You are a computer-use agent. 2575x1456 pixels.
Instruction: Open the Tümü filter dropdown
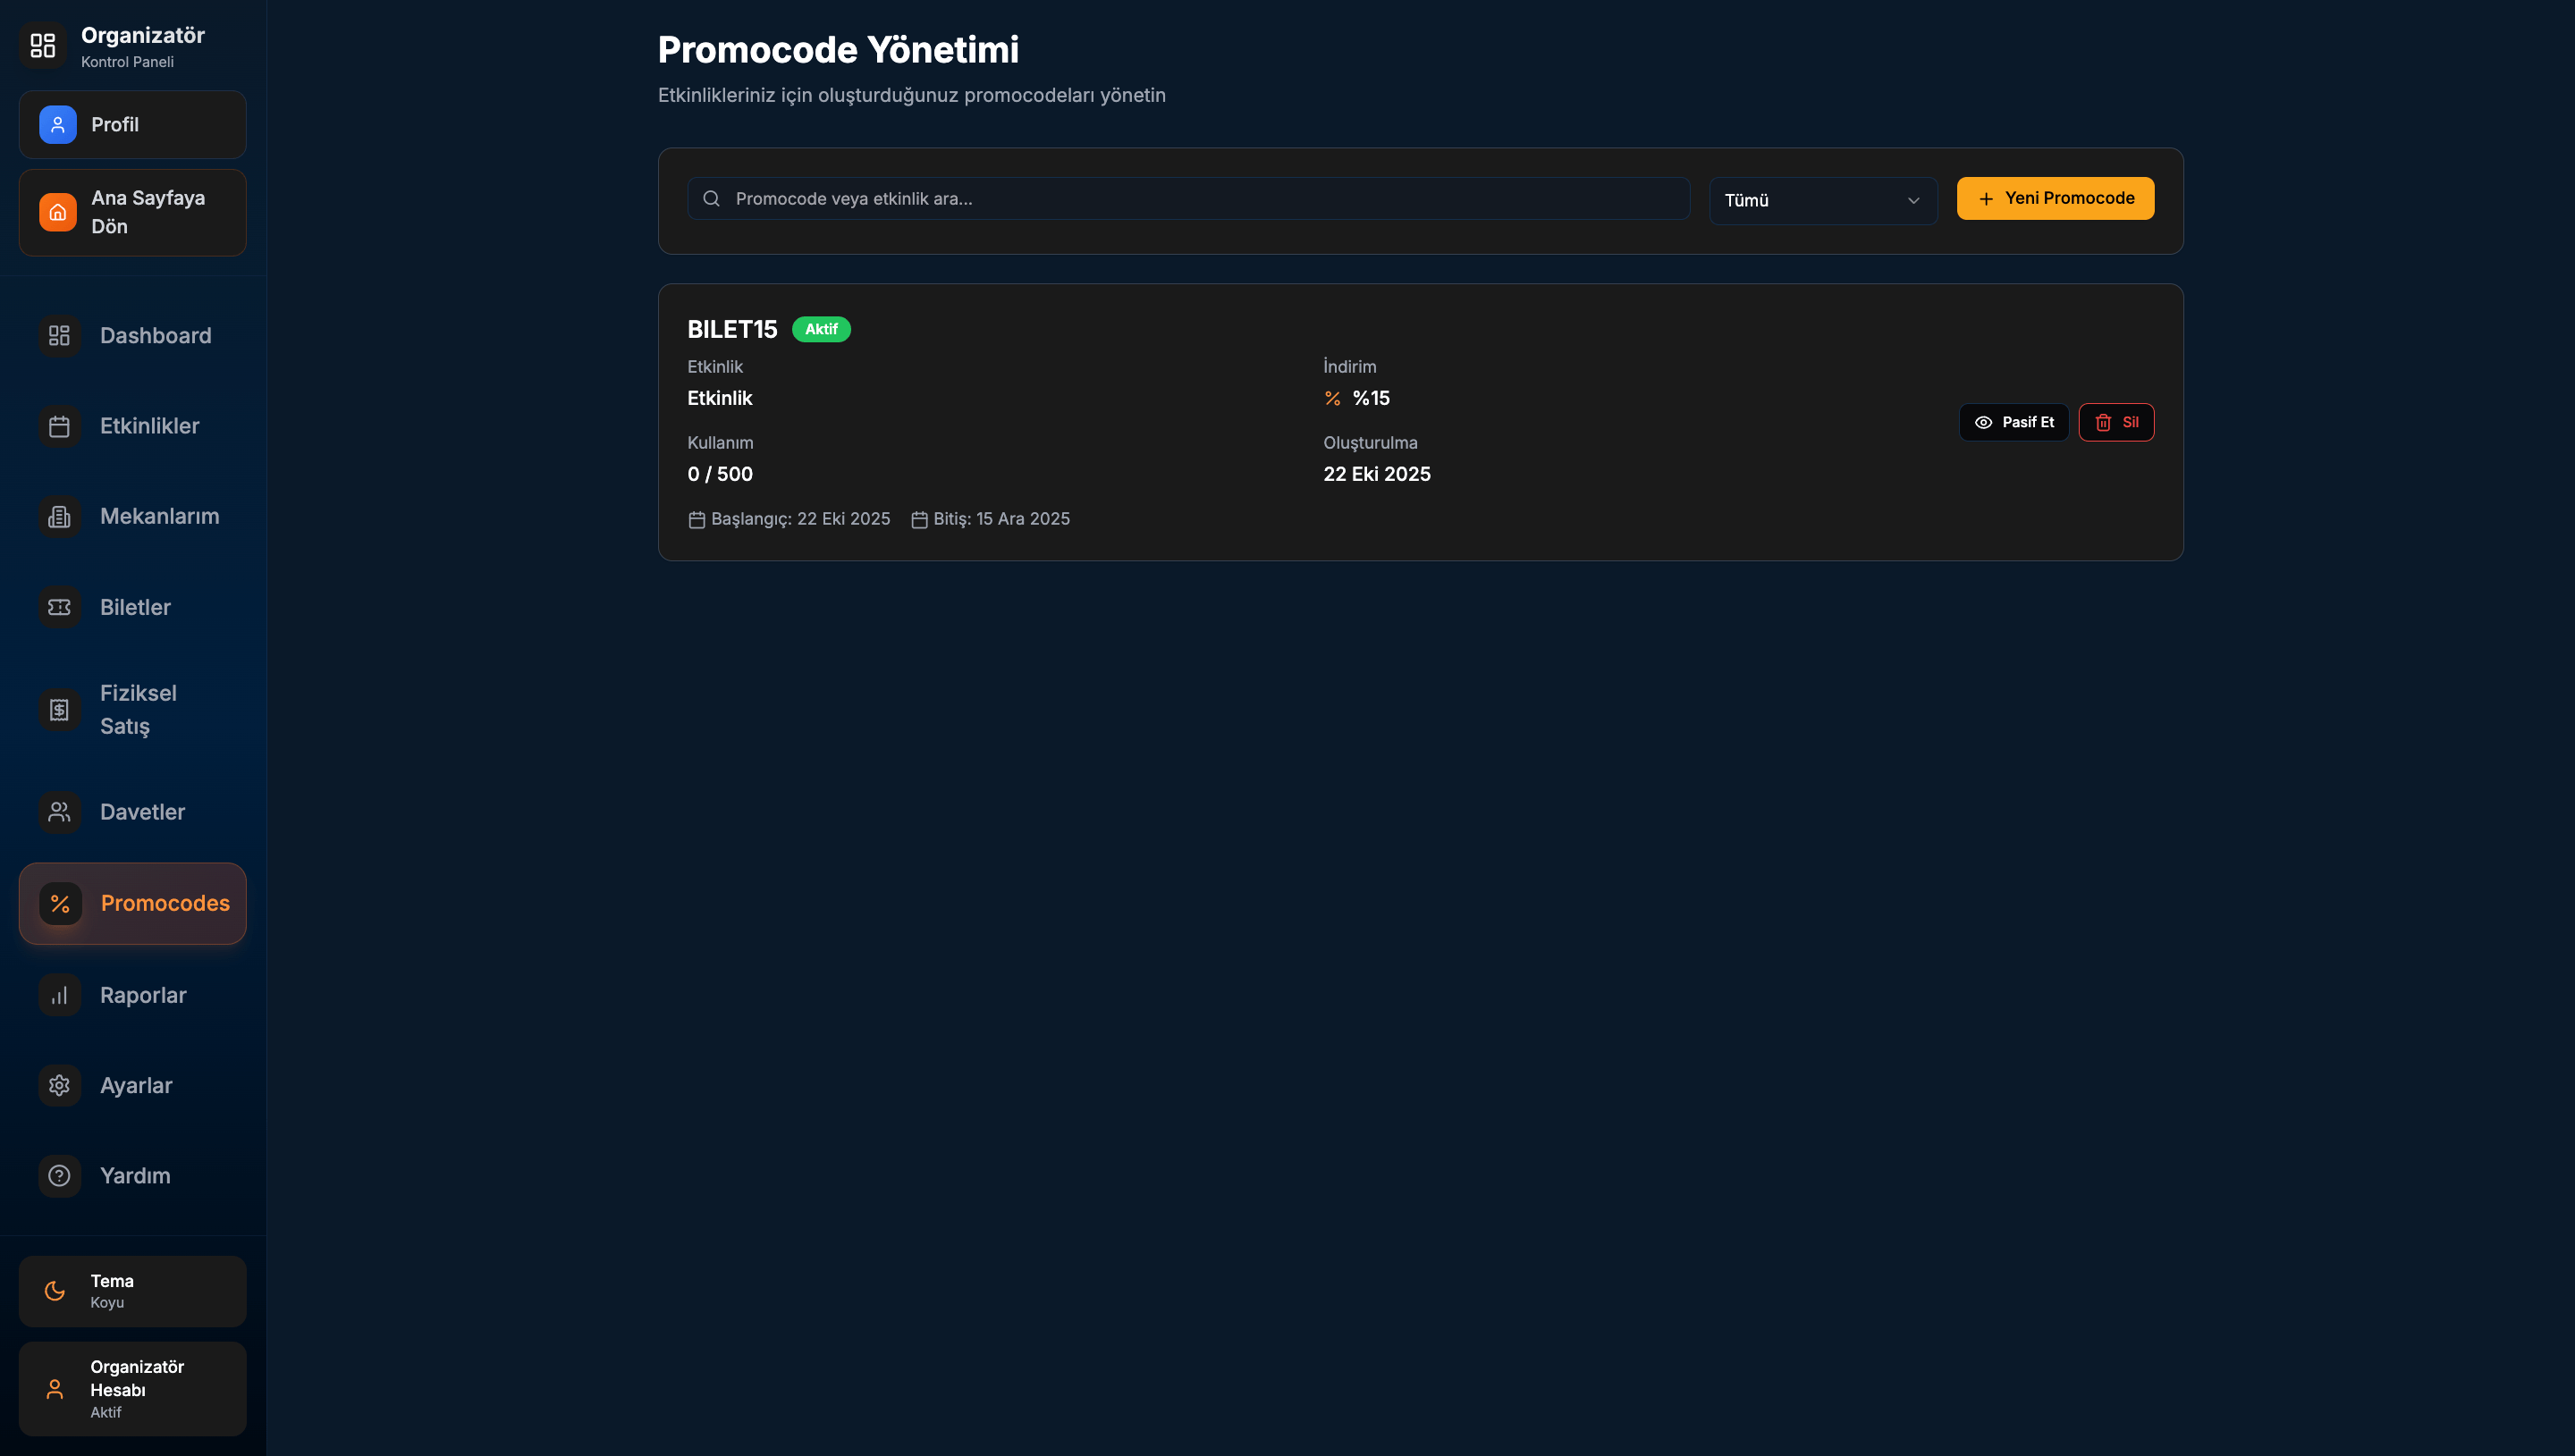(x=1821, y=200)
